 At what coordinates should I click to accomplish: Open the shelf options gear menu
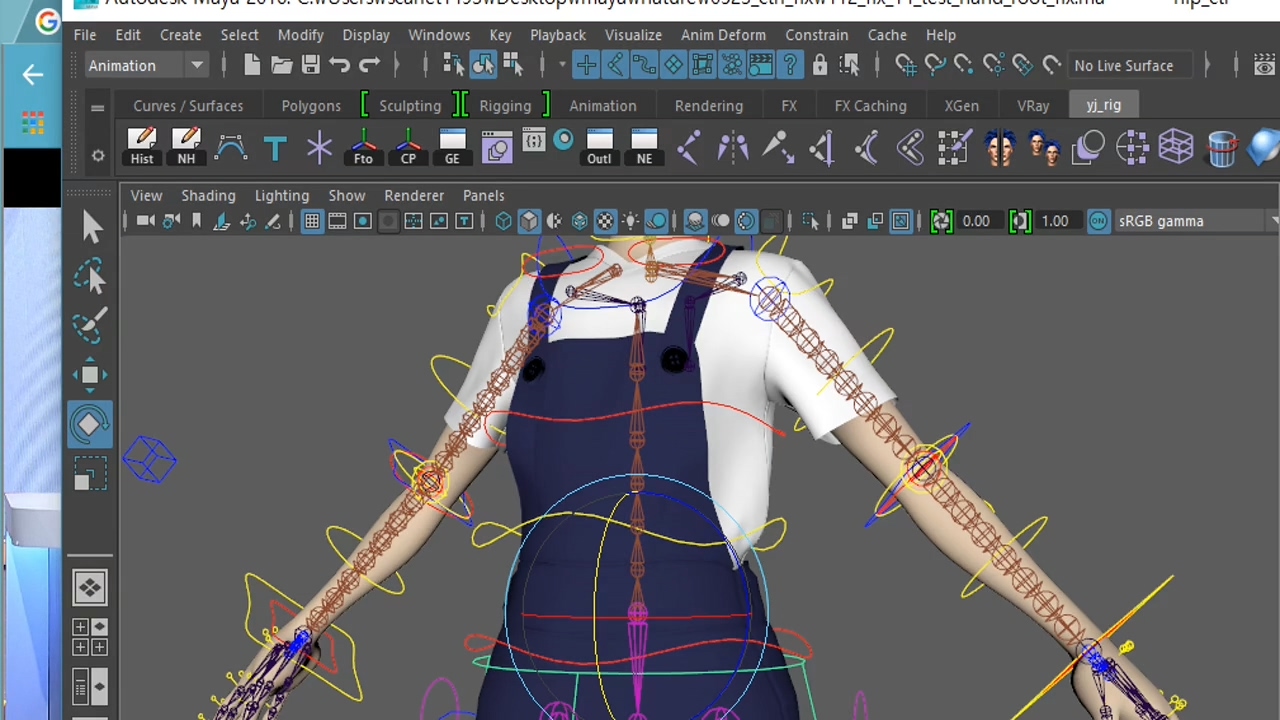coord(98,156)
